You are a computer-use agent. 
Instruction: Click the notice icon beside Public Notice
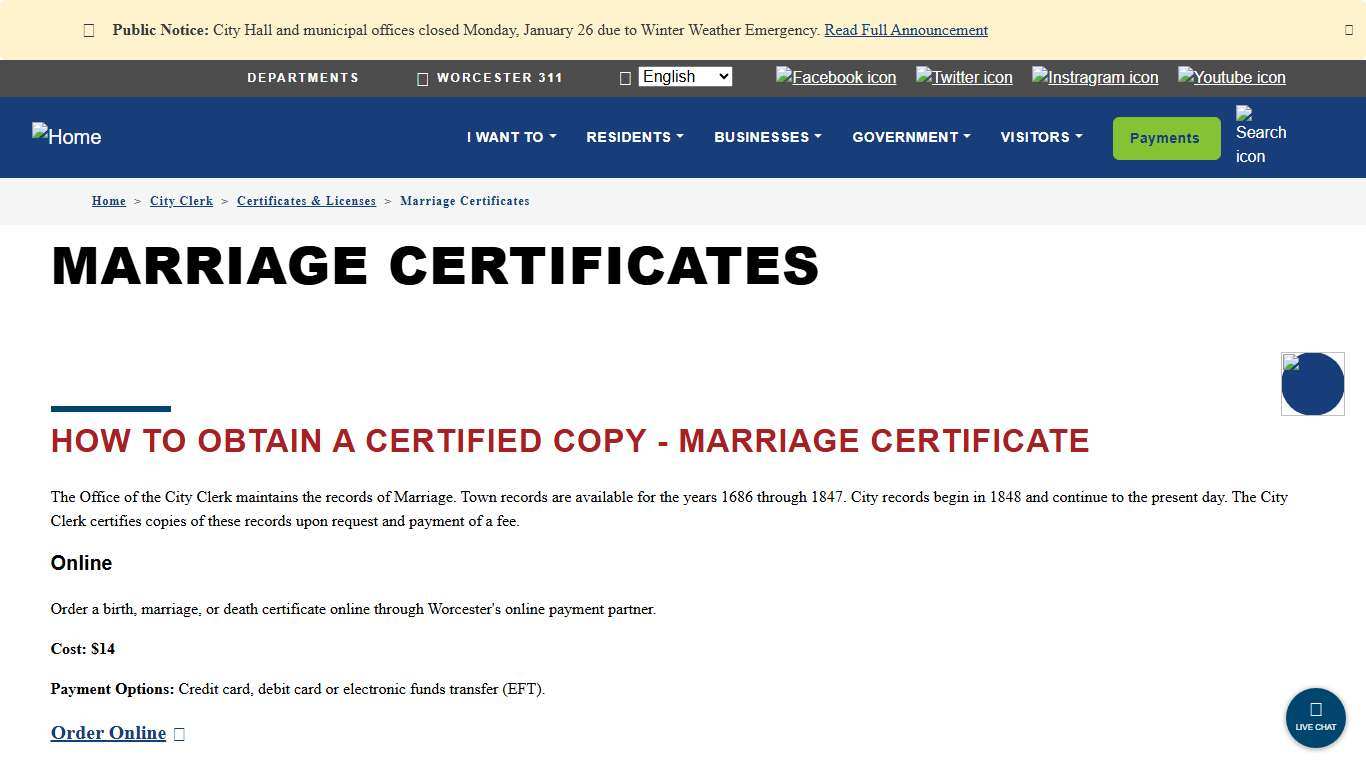click(88, 30)
